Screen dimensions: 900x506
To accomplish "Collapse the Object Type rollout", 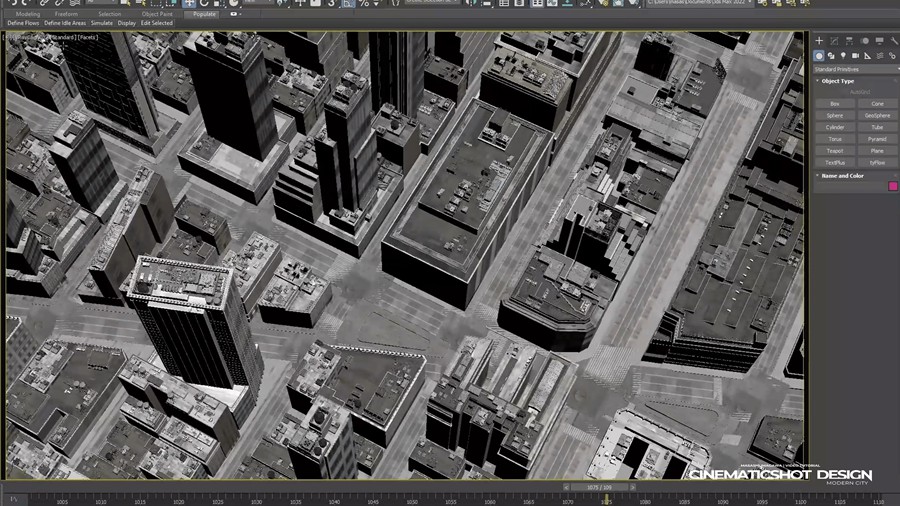I will point(838,81).
